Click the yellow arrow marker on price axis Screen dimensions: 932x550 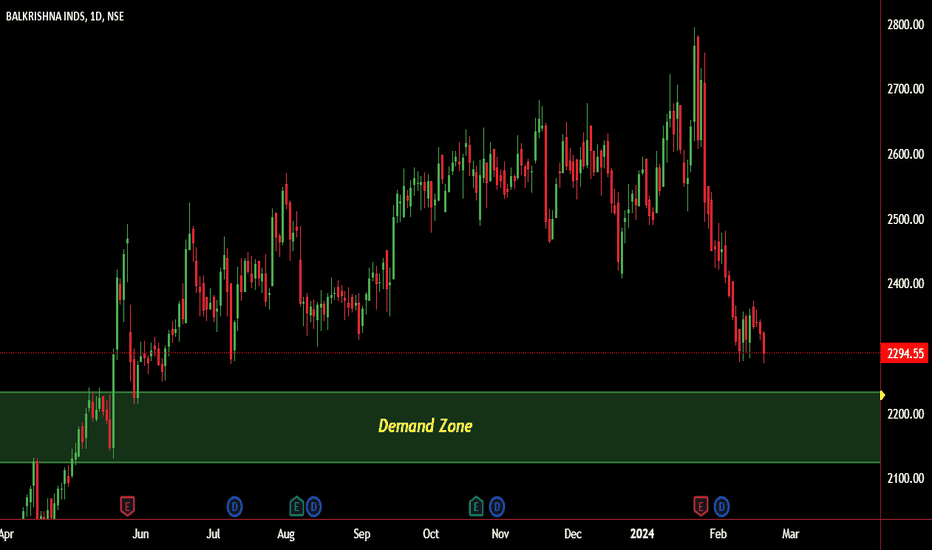pos(882,395)
